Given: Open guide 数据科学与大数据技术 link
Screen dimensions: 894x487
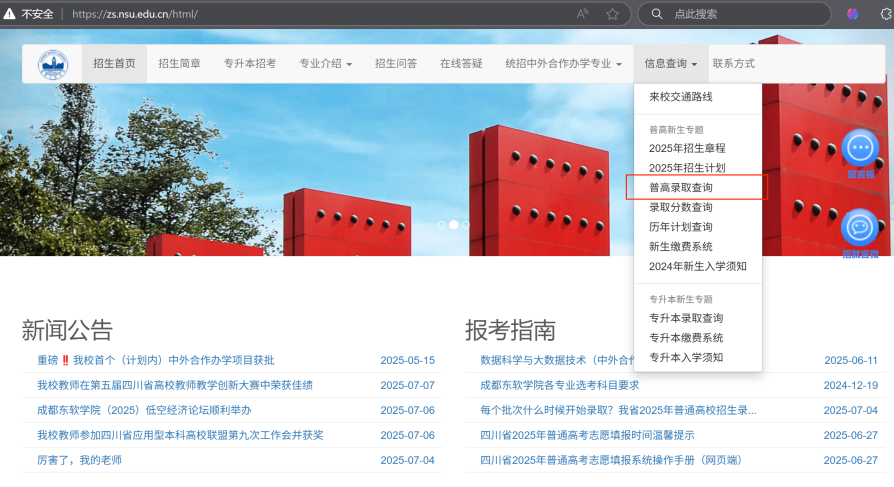Looking at the screenshot, I should tap(556, 360).
